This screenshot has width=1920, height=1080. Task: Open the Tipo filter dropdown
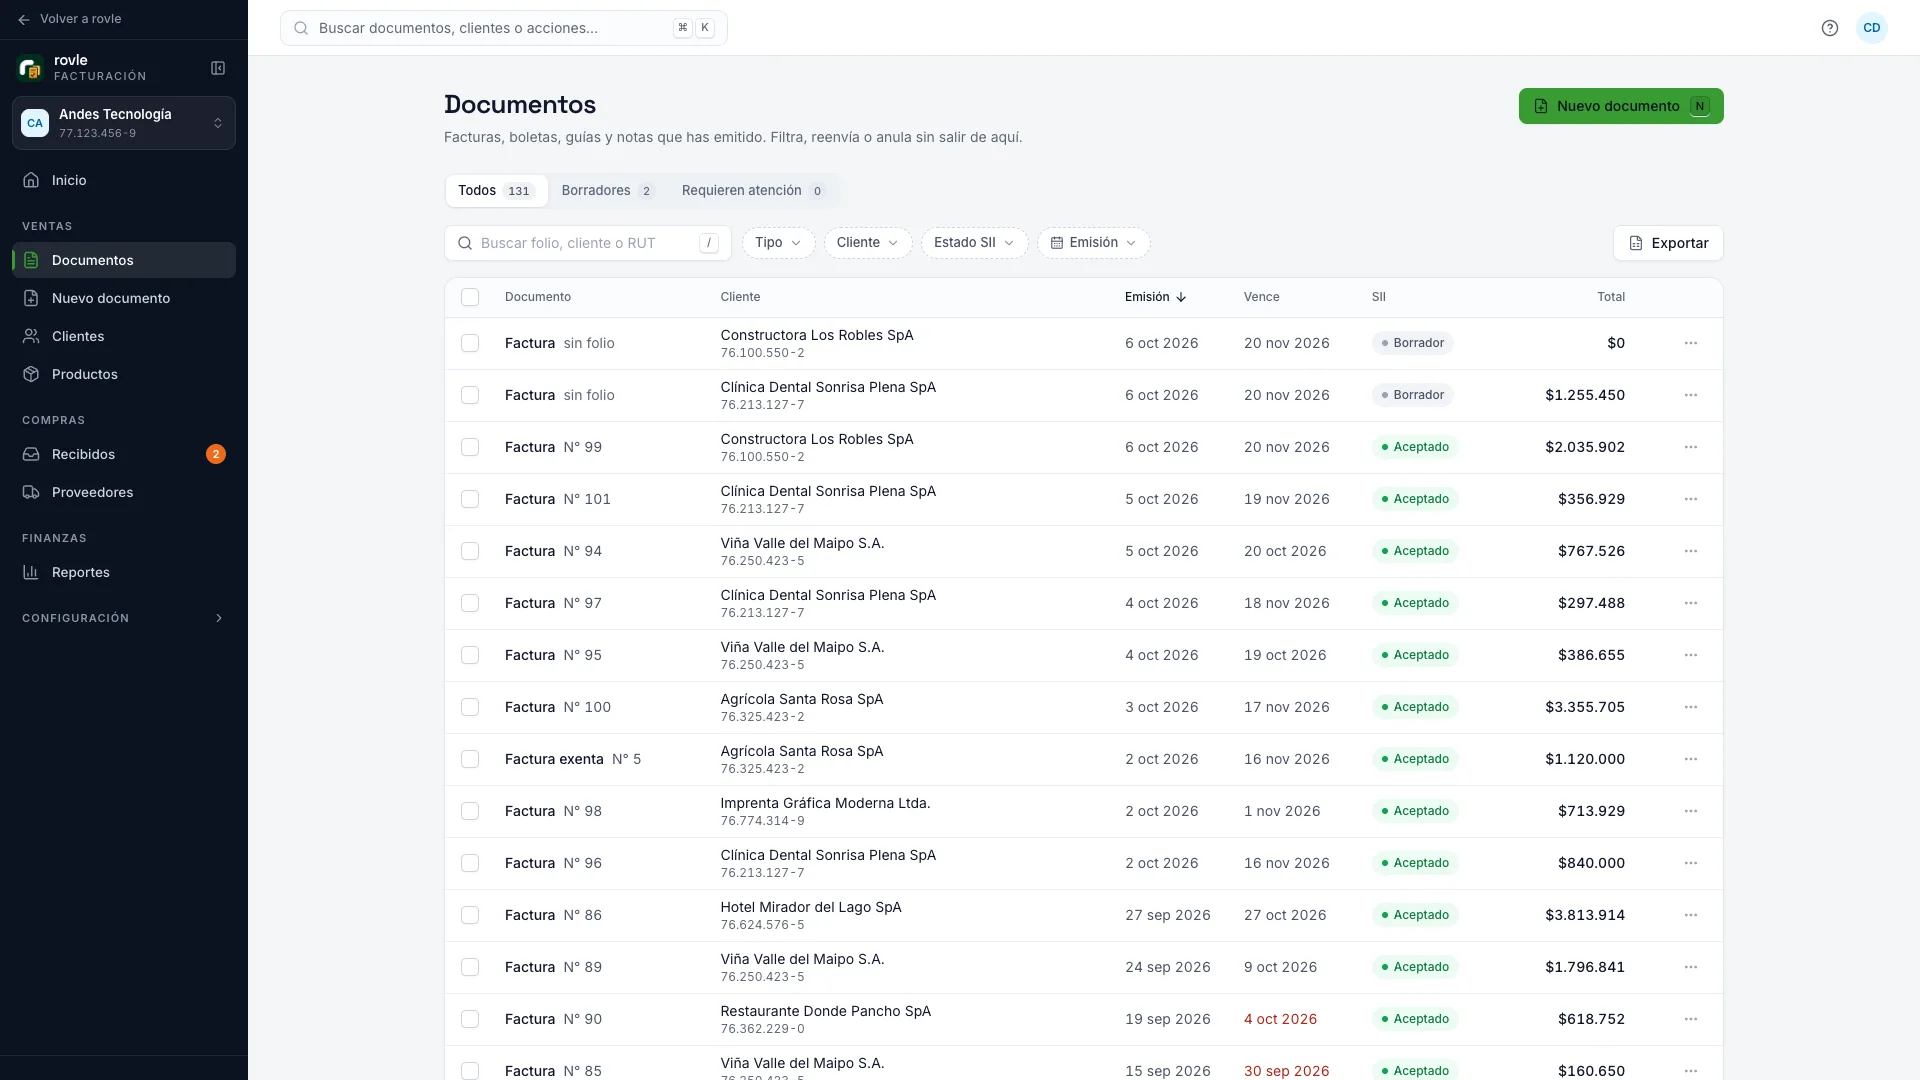pos(778,243)
